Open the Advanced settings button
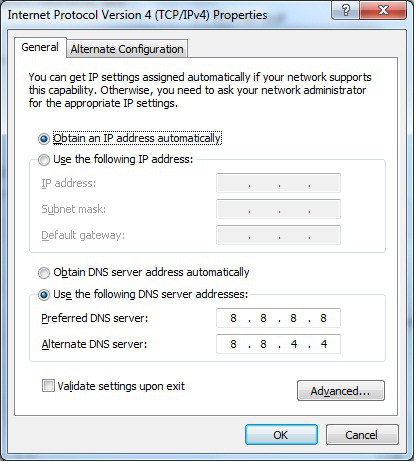416x462 pixels. pyautogui.click(x=341, y=391)
